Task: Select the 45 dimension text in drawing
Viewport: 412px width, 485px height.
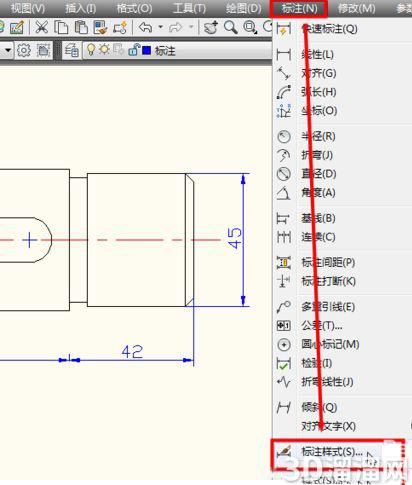Action: point(234,238)
